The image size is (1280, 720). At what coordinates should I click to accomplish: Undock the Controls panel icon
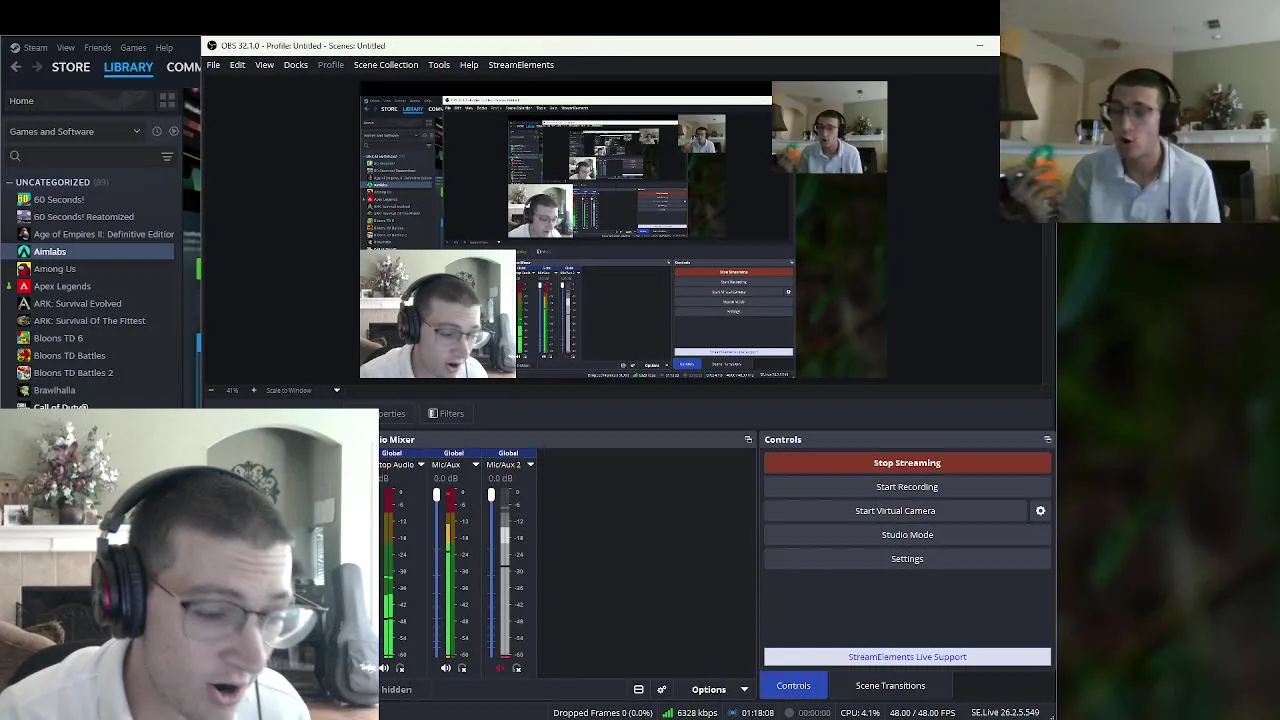[x=1047, y=440]
